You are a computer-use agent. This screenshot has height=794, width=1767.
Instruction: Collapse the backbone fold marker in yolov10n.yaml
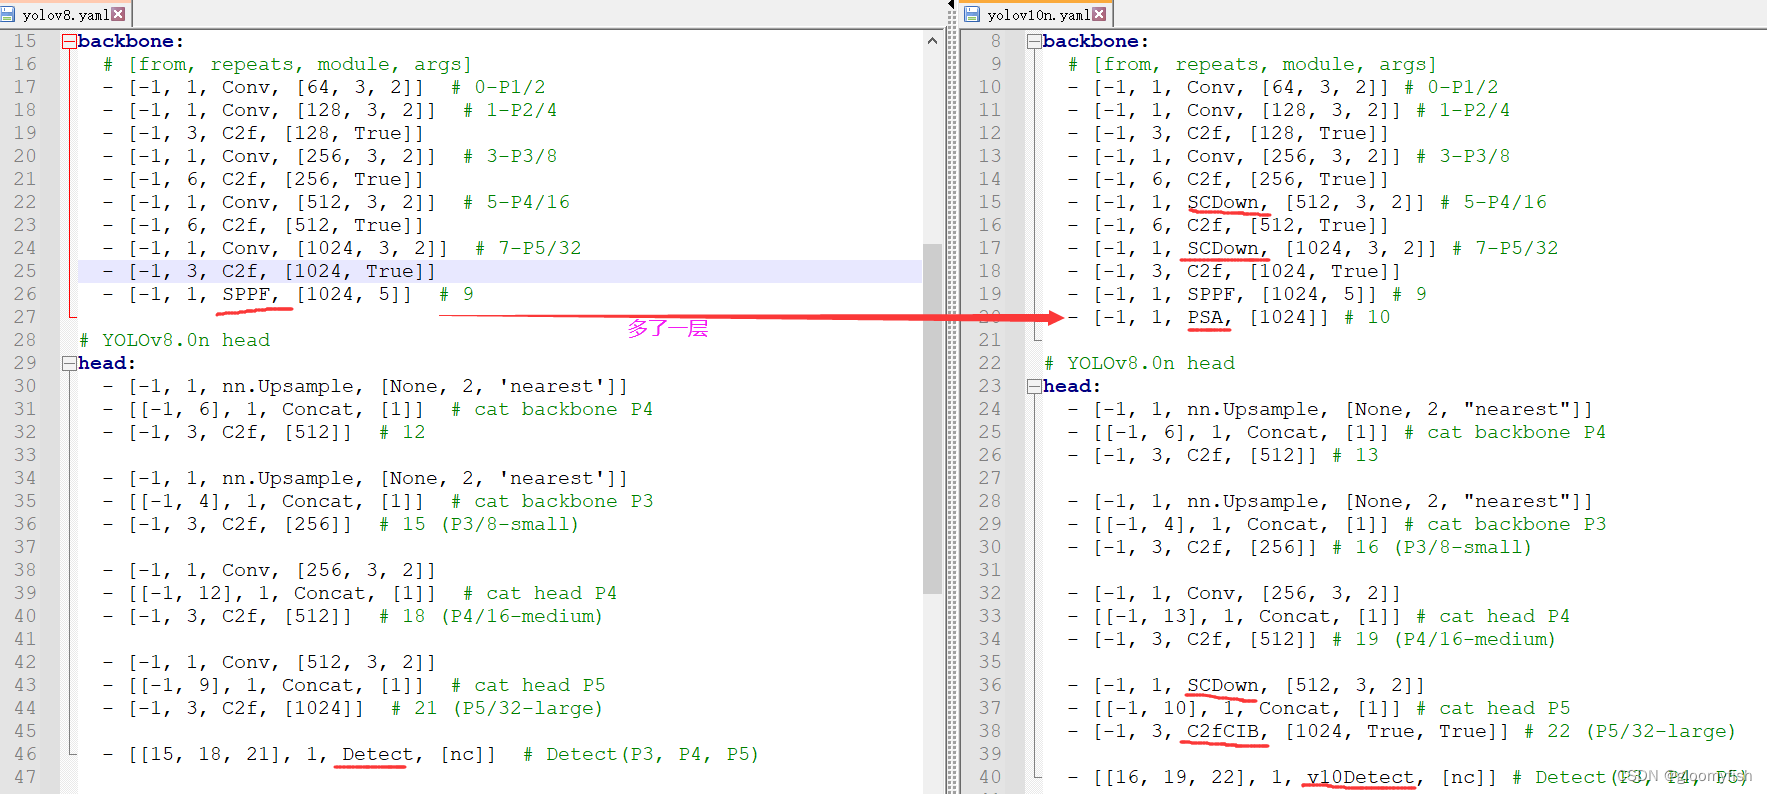point(1034,41)
